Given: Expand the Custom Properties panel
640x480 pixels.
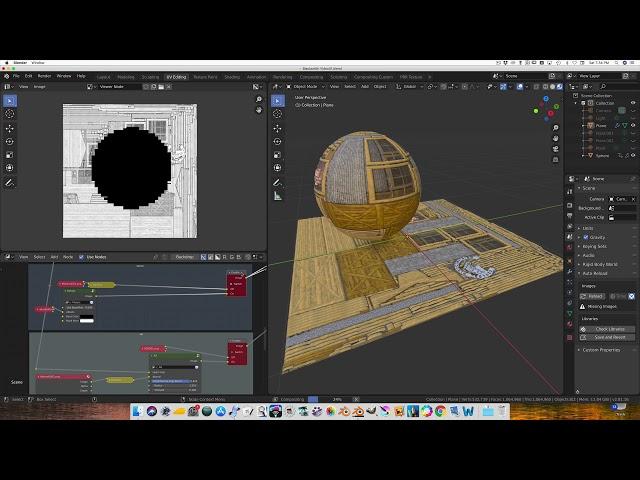Looking at the screenshot, I should point(601,350).
